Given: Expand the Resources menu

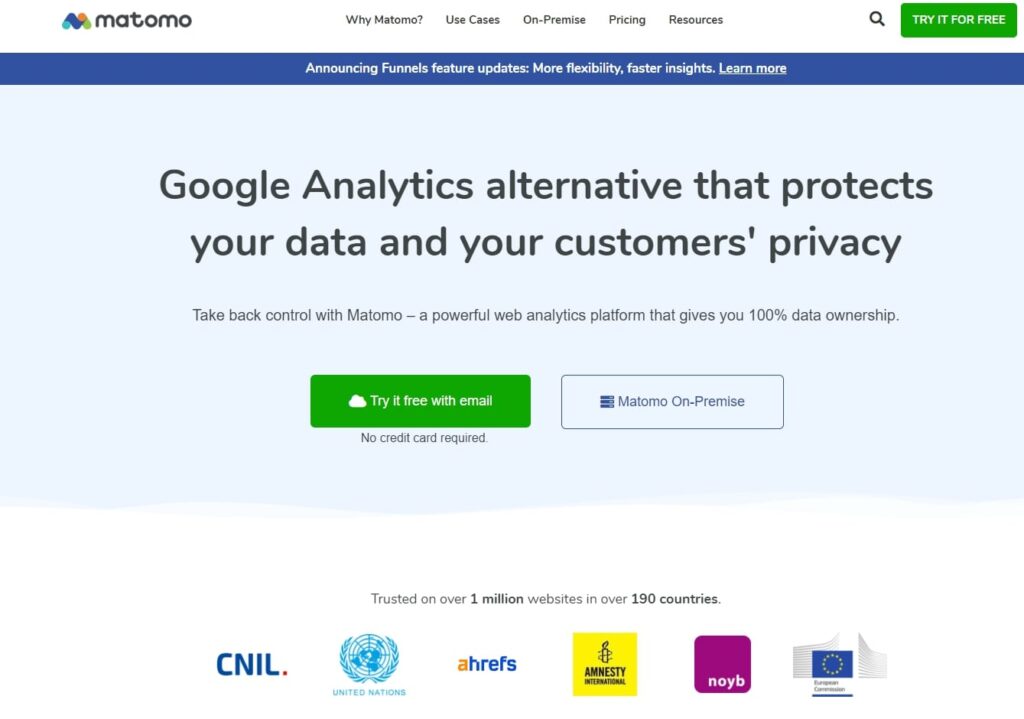Looking at the screenshot, I should (696, 20).
